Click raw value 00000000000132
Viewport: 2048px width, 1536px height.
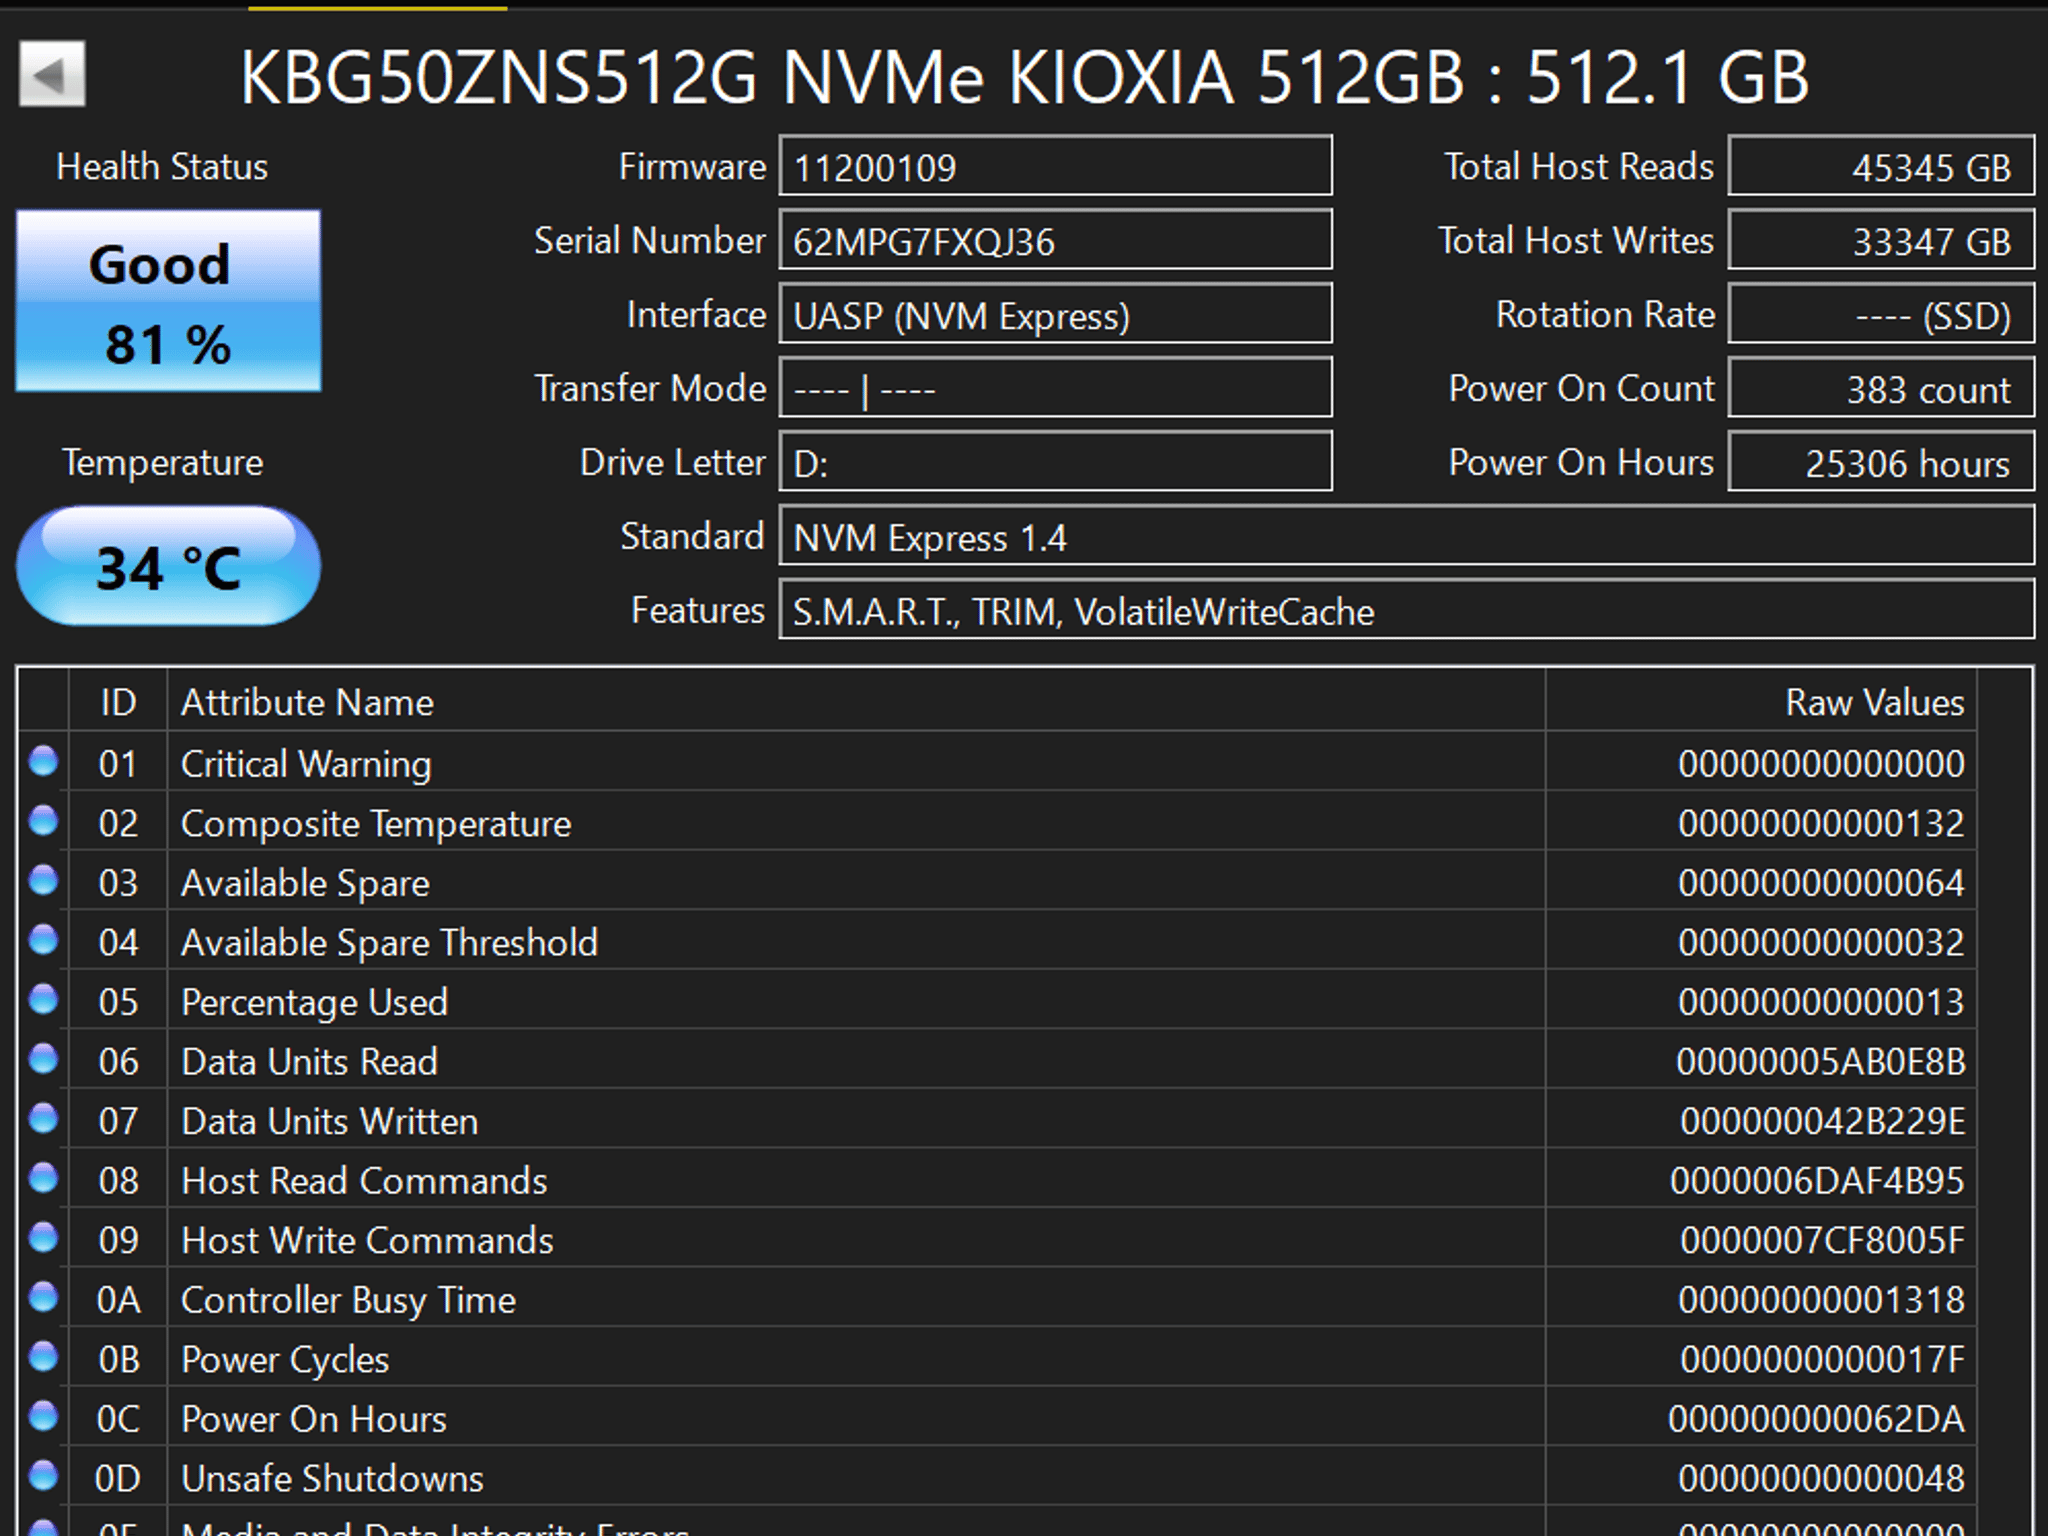coord(1821,824)
